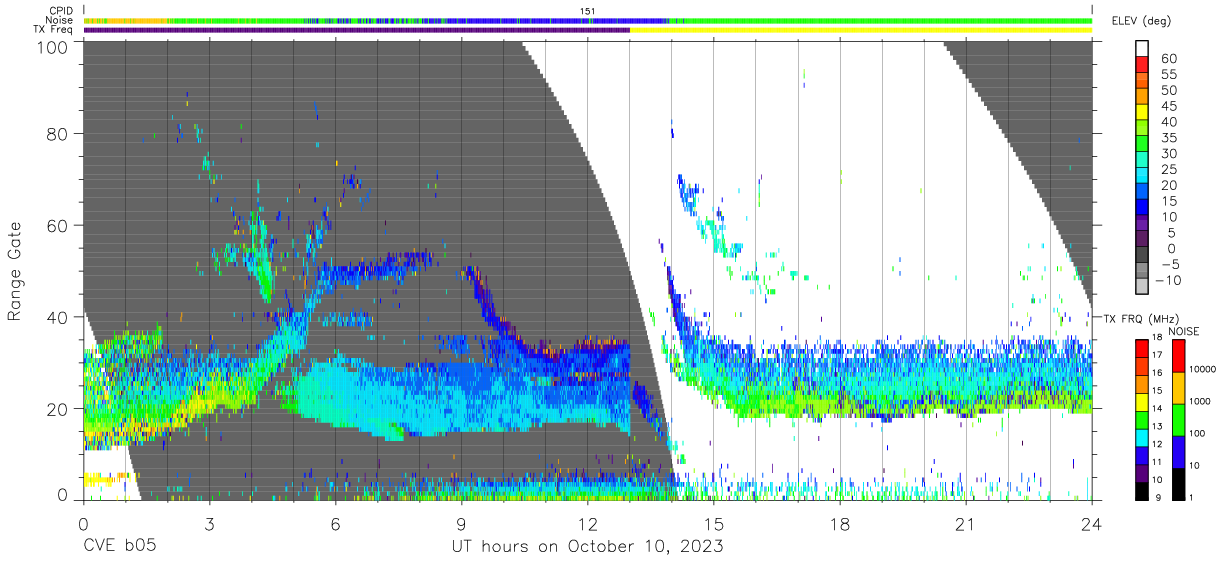Select the "80" tick on Range Gate axis
Viewport: 1228px width, 567px height.
[x=57, y=133]
